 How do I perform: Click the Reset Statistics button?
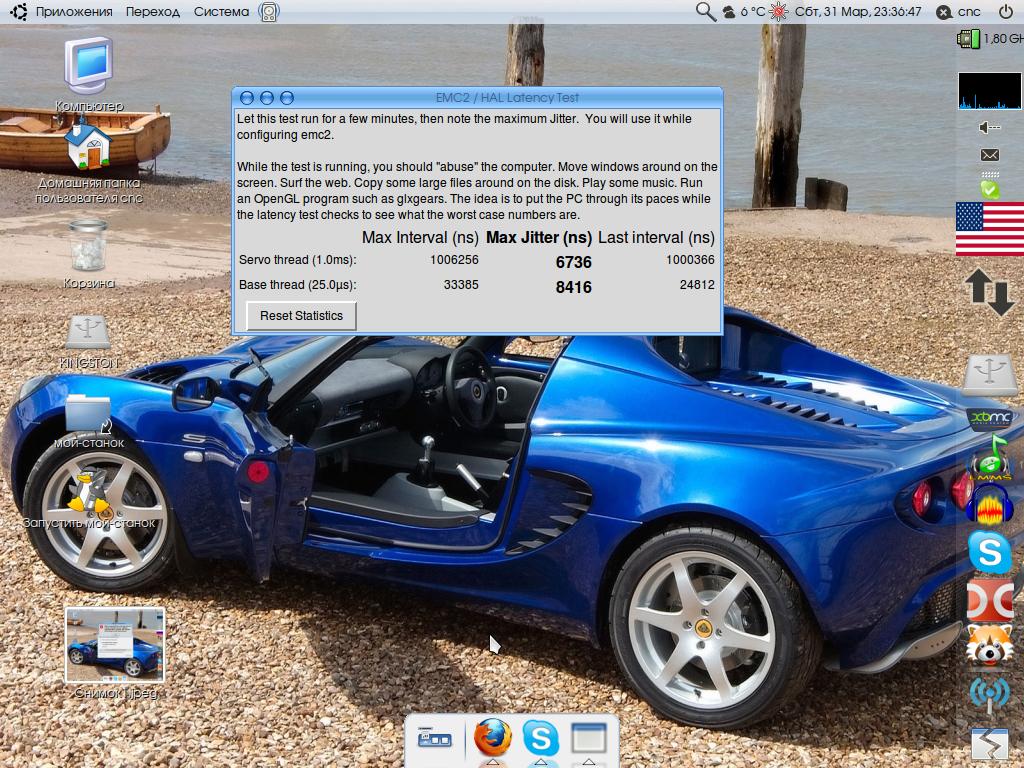point(301,316)
